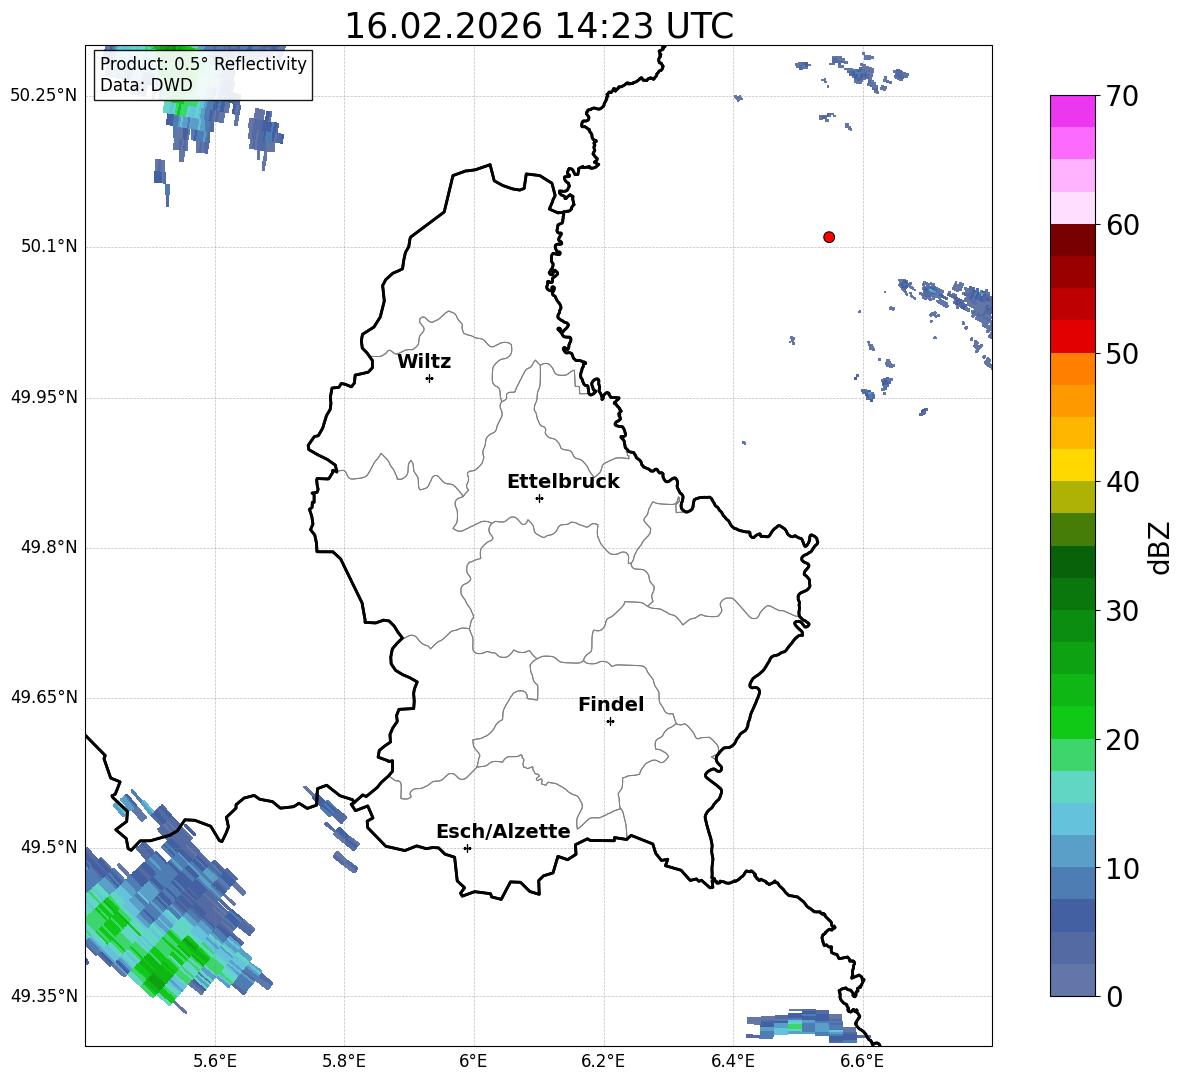Image resolution: width=1184 pixels, height=1081 pixels.
Task: Click the Wiltz label
Action: pos(424,362)
